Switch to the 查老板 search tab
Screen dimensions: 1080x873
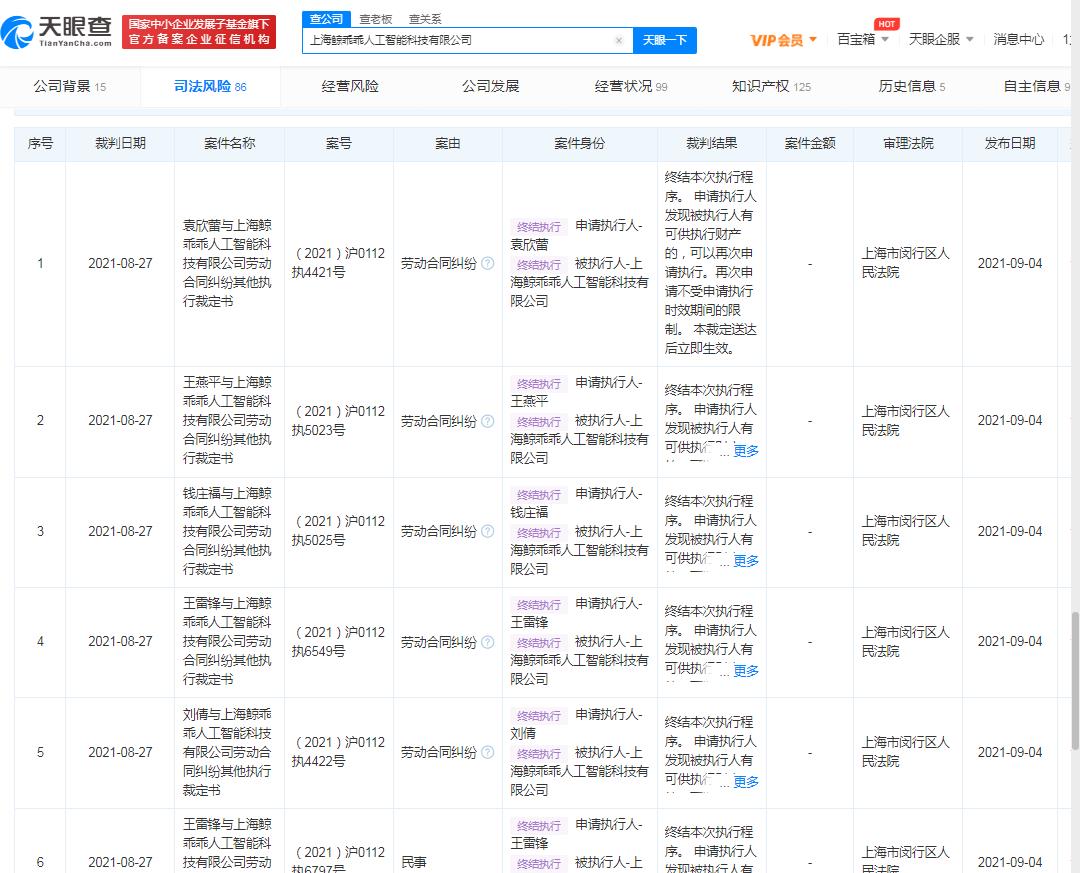376,19
